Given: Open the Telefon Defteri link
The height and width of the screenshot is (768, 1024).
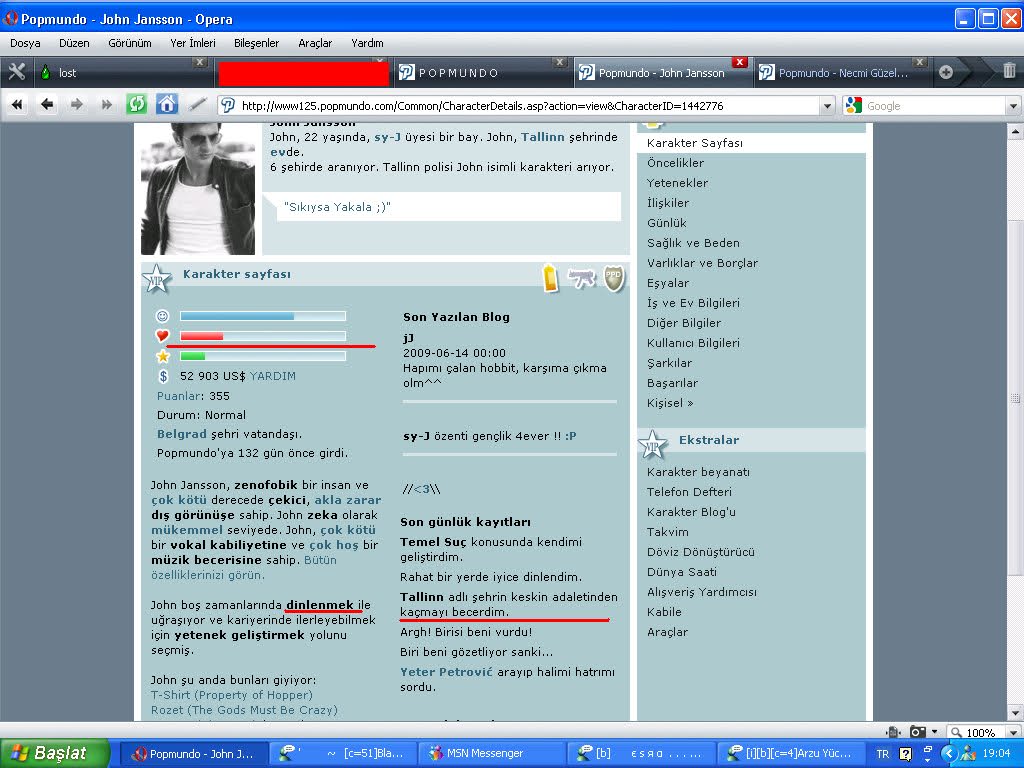Looking at the screenshot, I should (689, 492).
